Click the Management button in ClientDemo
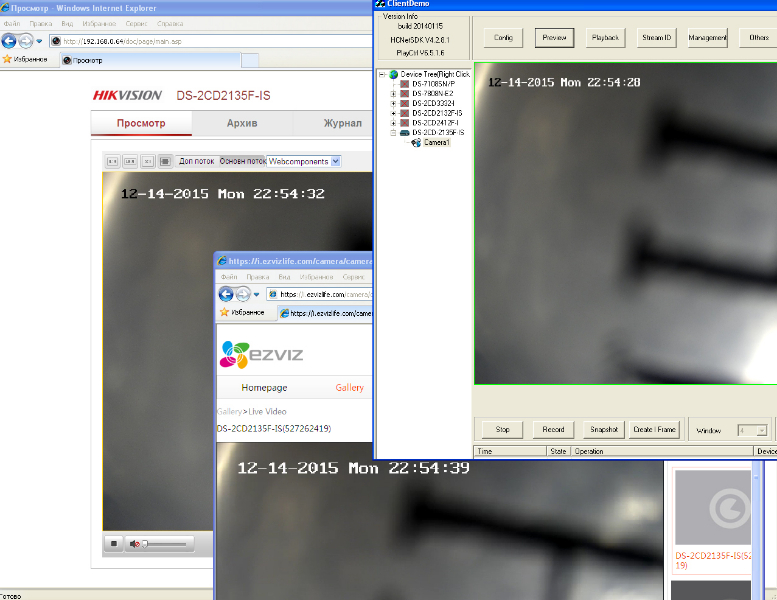 click(708, 38)
